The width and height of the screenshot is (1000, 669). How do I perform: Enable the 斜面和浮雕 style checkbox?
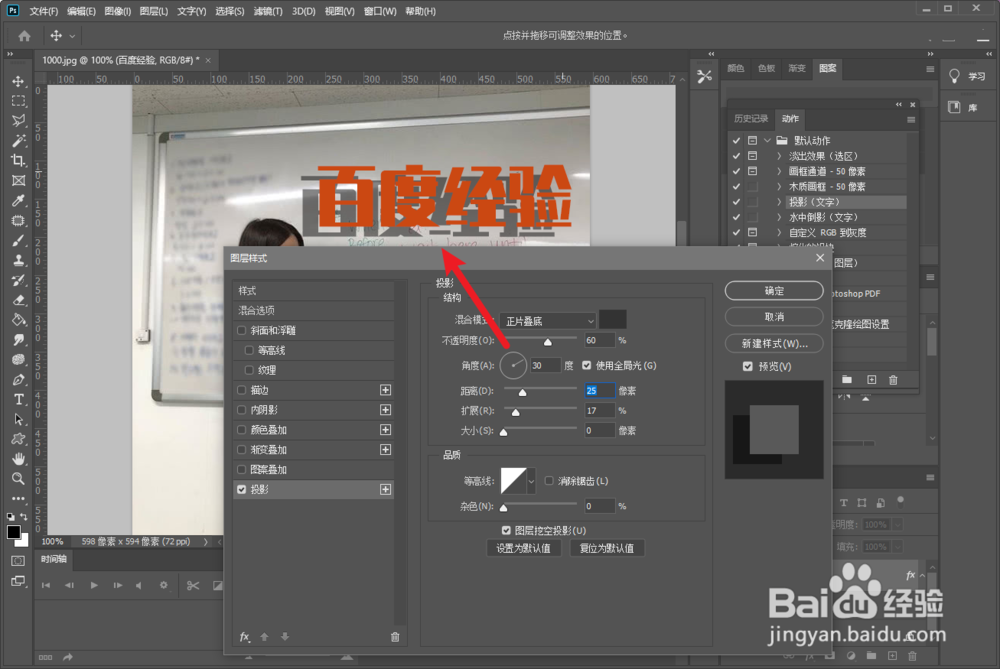click(x=241, y=330)
